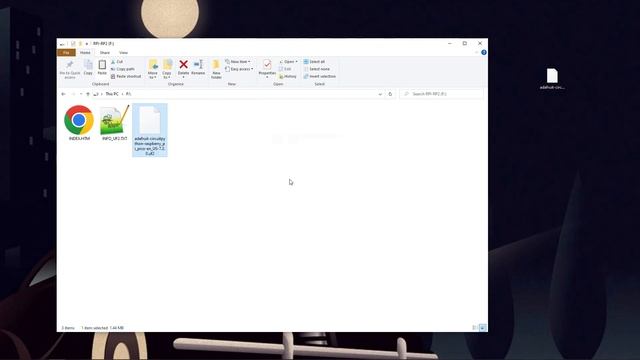Select the INFO_UF2.TXT file

tap(114, 123)
